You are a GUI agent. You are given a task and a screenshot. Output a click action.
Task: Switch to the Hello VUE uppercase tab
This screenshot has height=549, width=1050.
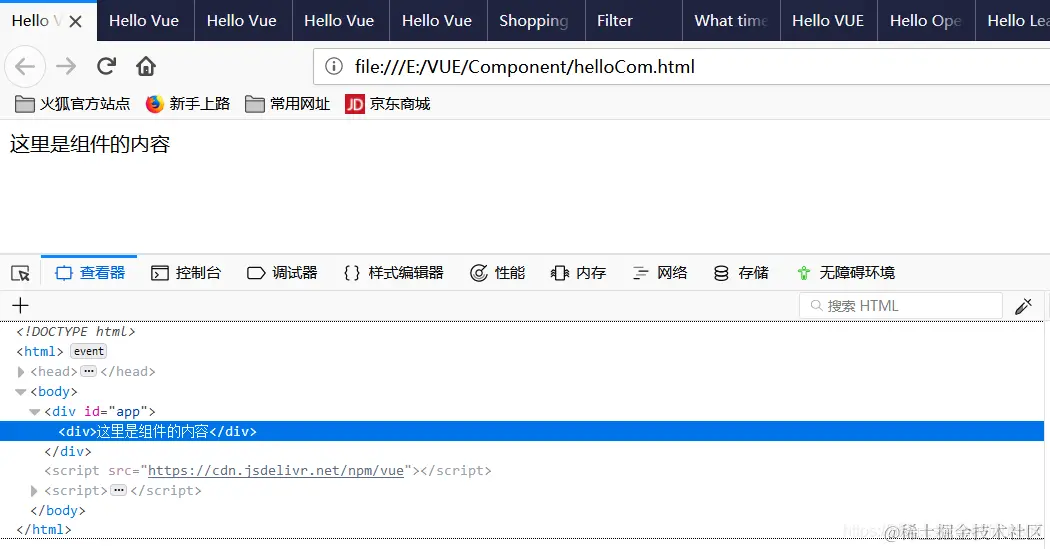point(829,21)
